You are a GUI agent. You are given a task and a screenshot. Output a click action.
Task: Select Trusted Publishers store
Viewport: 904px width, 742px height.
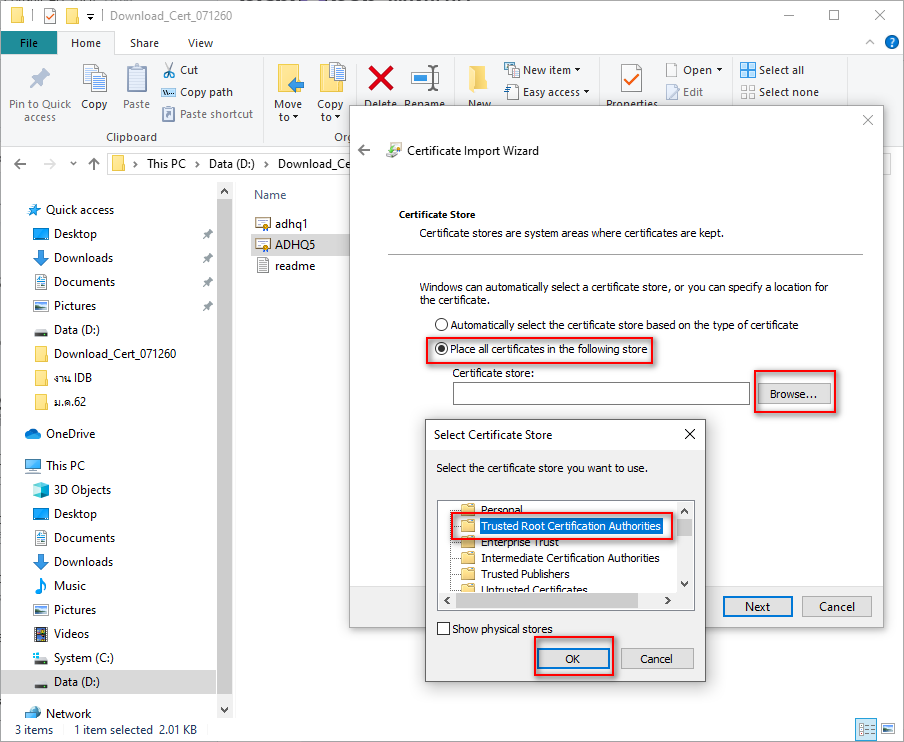point(525,574)
